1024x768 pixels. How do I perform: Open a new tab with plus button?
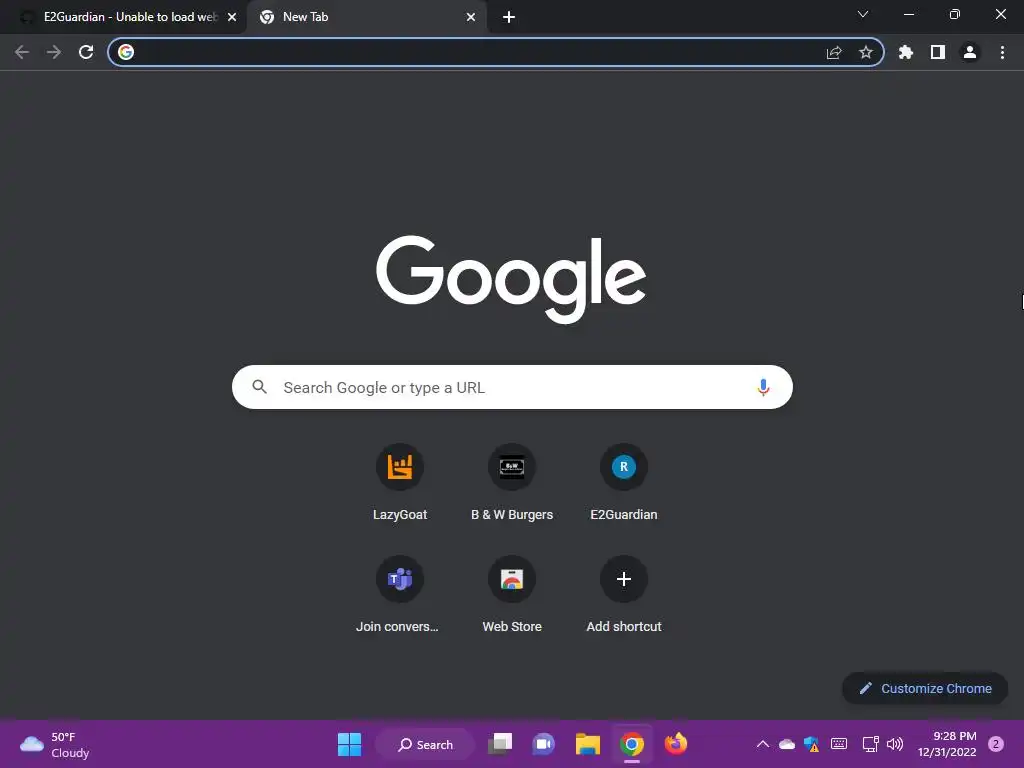click(509, 17)
